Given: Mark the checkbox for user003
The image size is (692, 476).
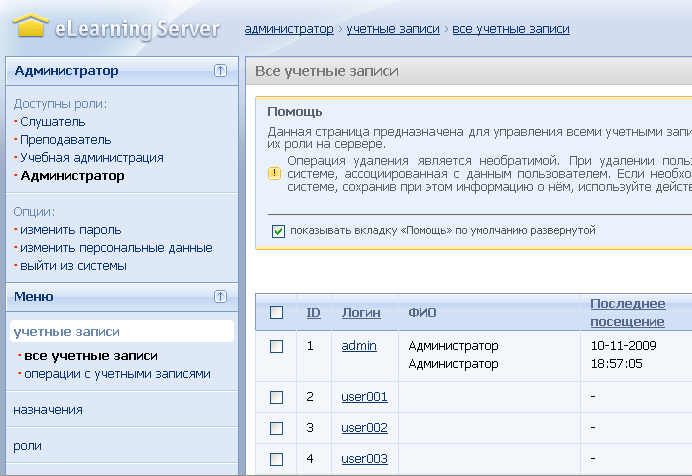Looking at the screenshot, I should [x=277, y=459].
